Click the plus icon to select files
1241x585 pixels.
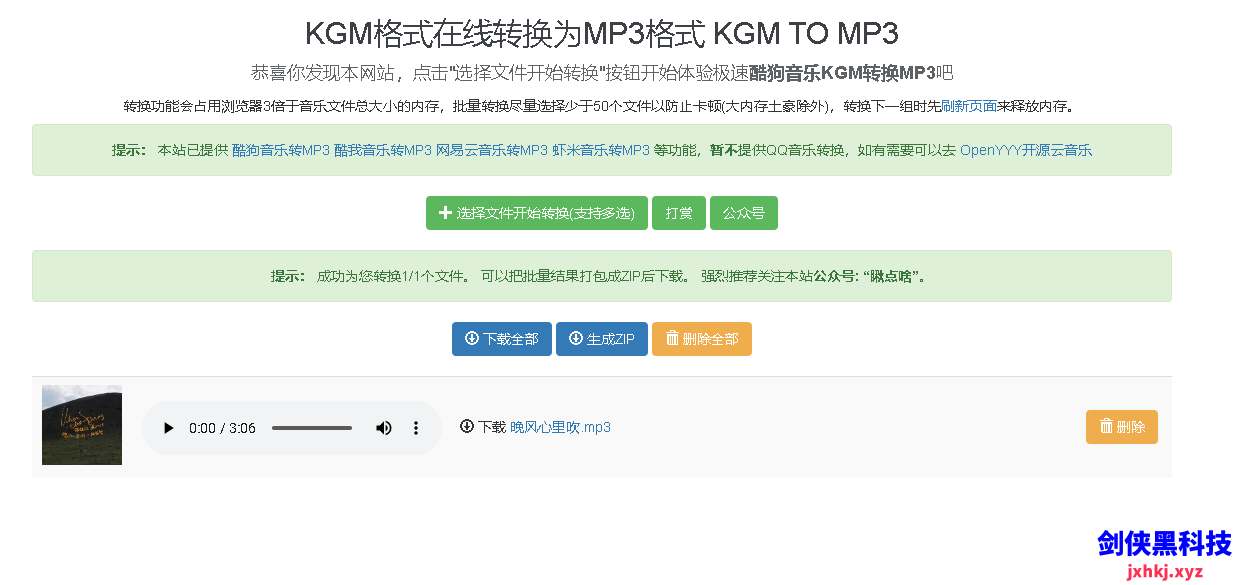click(444, 213)
